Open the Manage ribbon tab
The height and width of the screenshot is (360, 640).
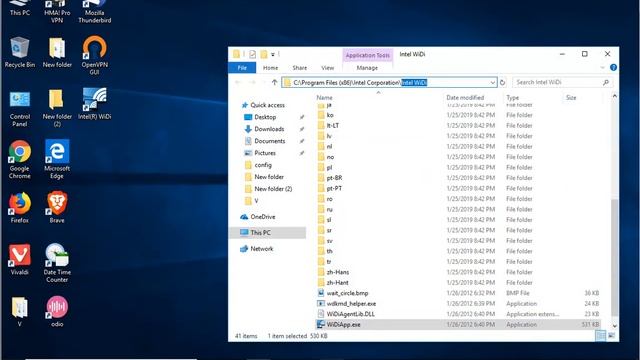click(367, 68)
